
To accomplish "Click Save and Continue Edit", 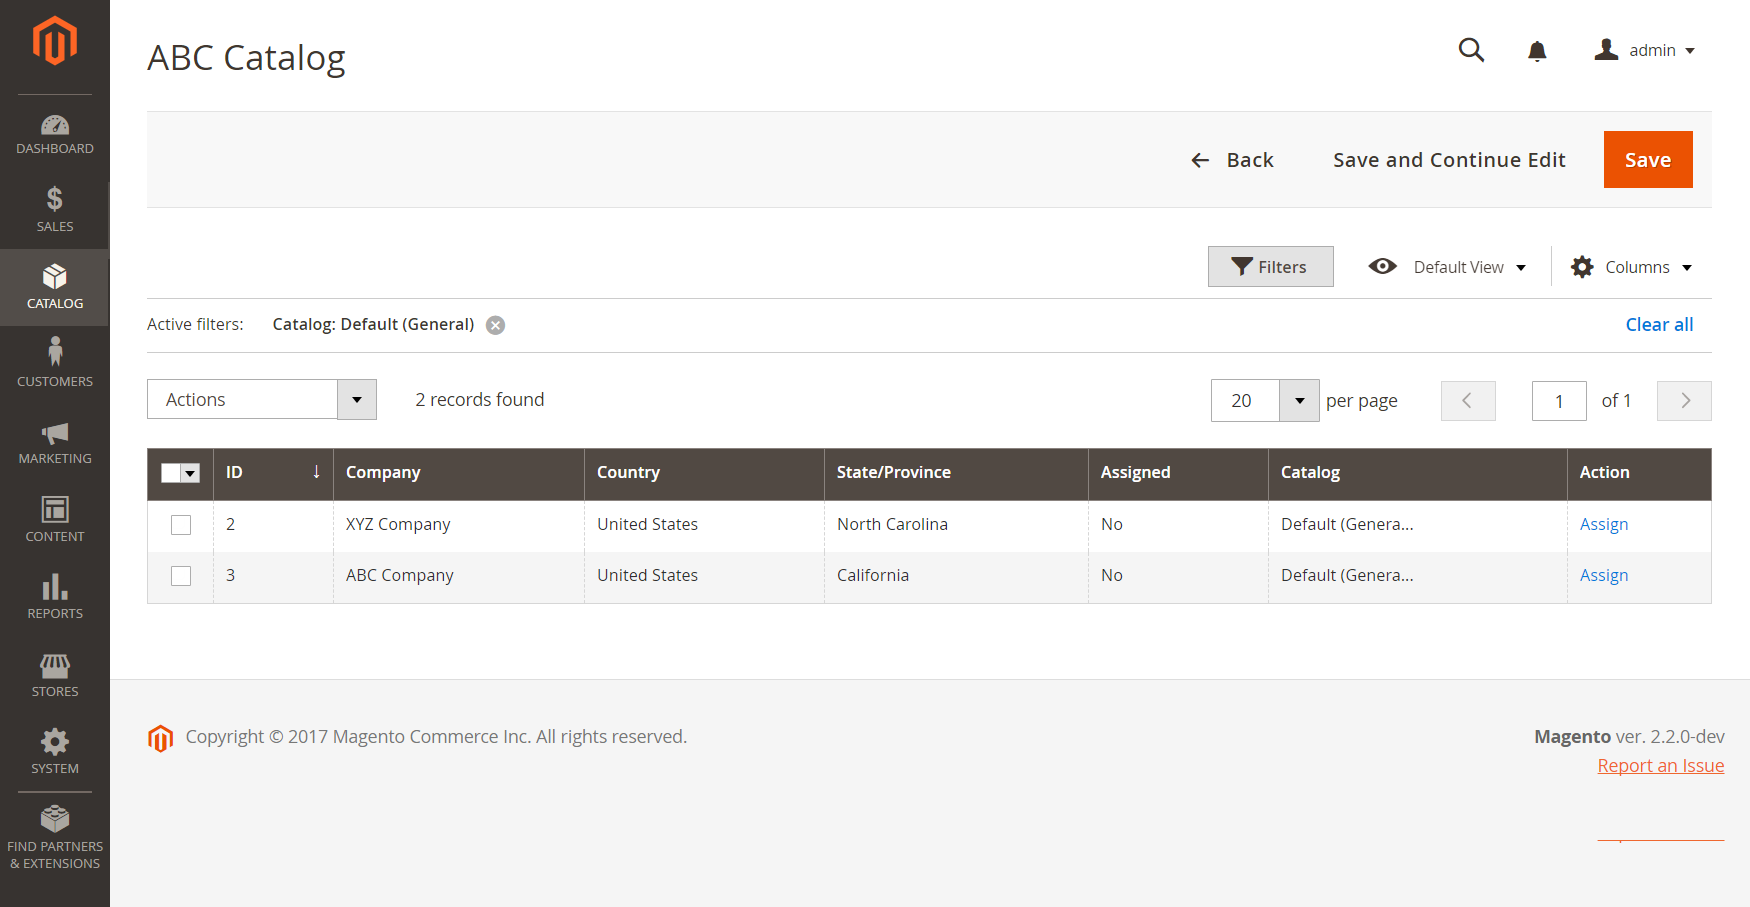I will click(x=1449, y=160).
